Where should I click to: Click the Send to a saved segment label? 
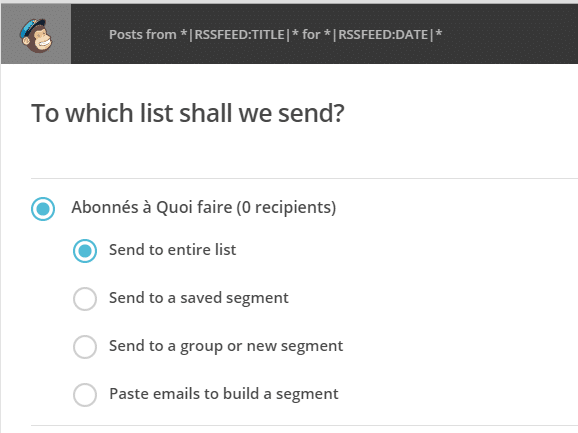[199, 298]
